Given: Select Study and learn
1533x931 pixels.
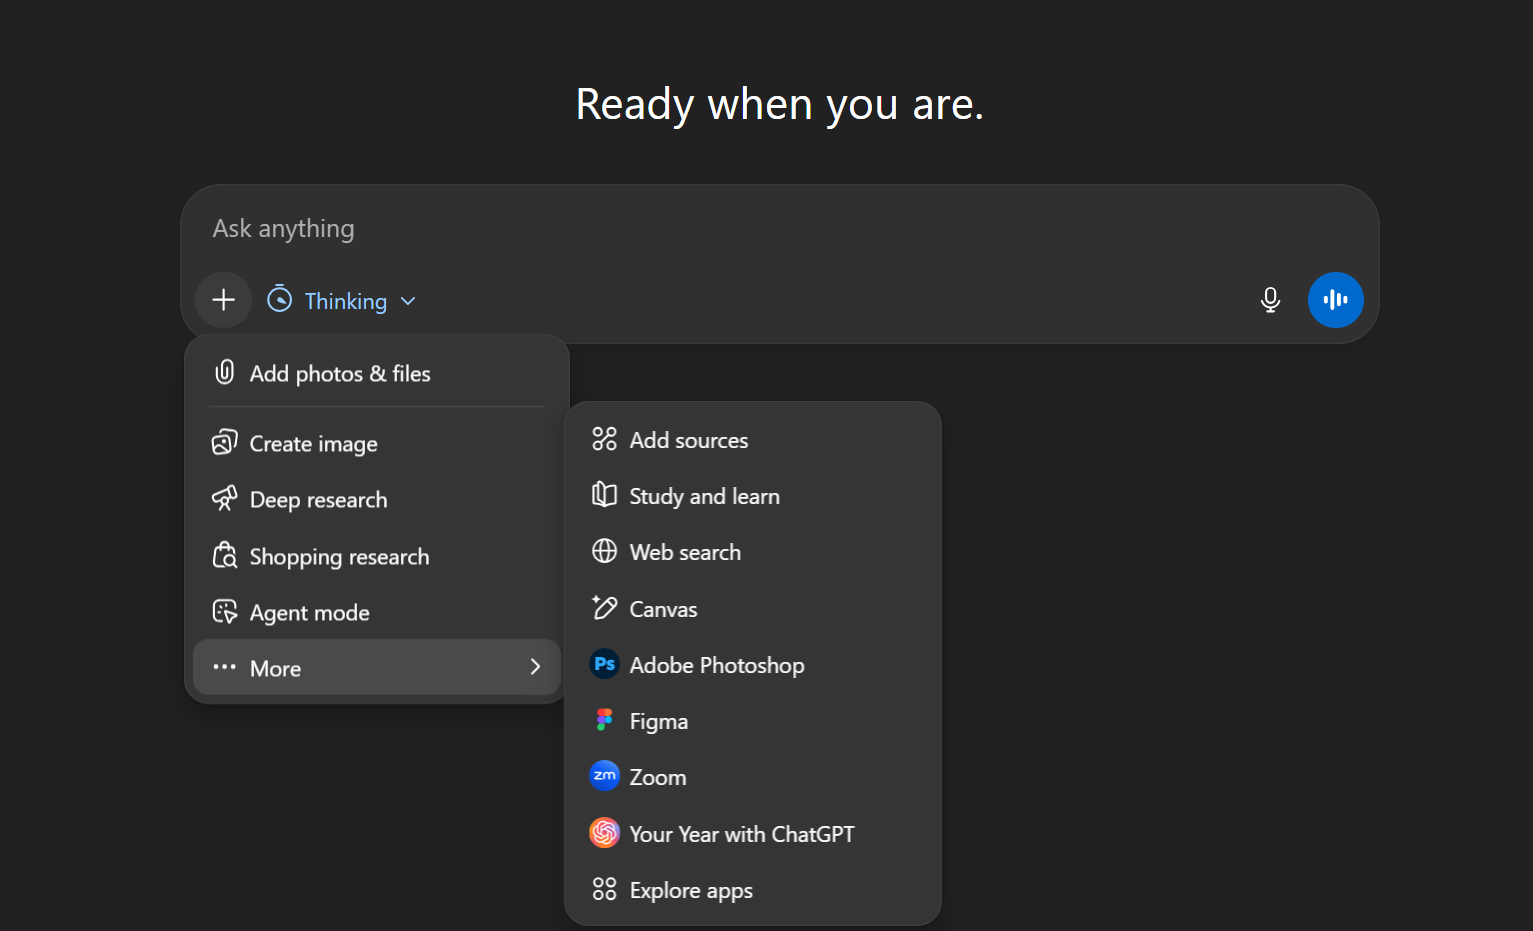Looking at the screenshot, I should (704, 495).
